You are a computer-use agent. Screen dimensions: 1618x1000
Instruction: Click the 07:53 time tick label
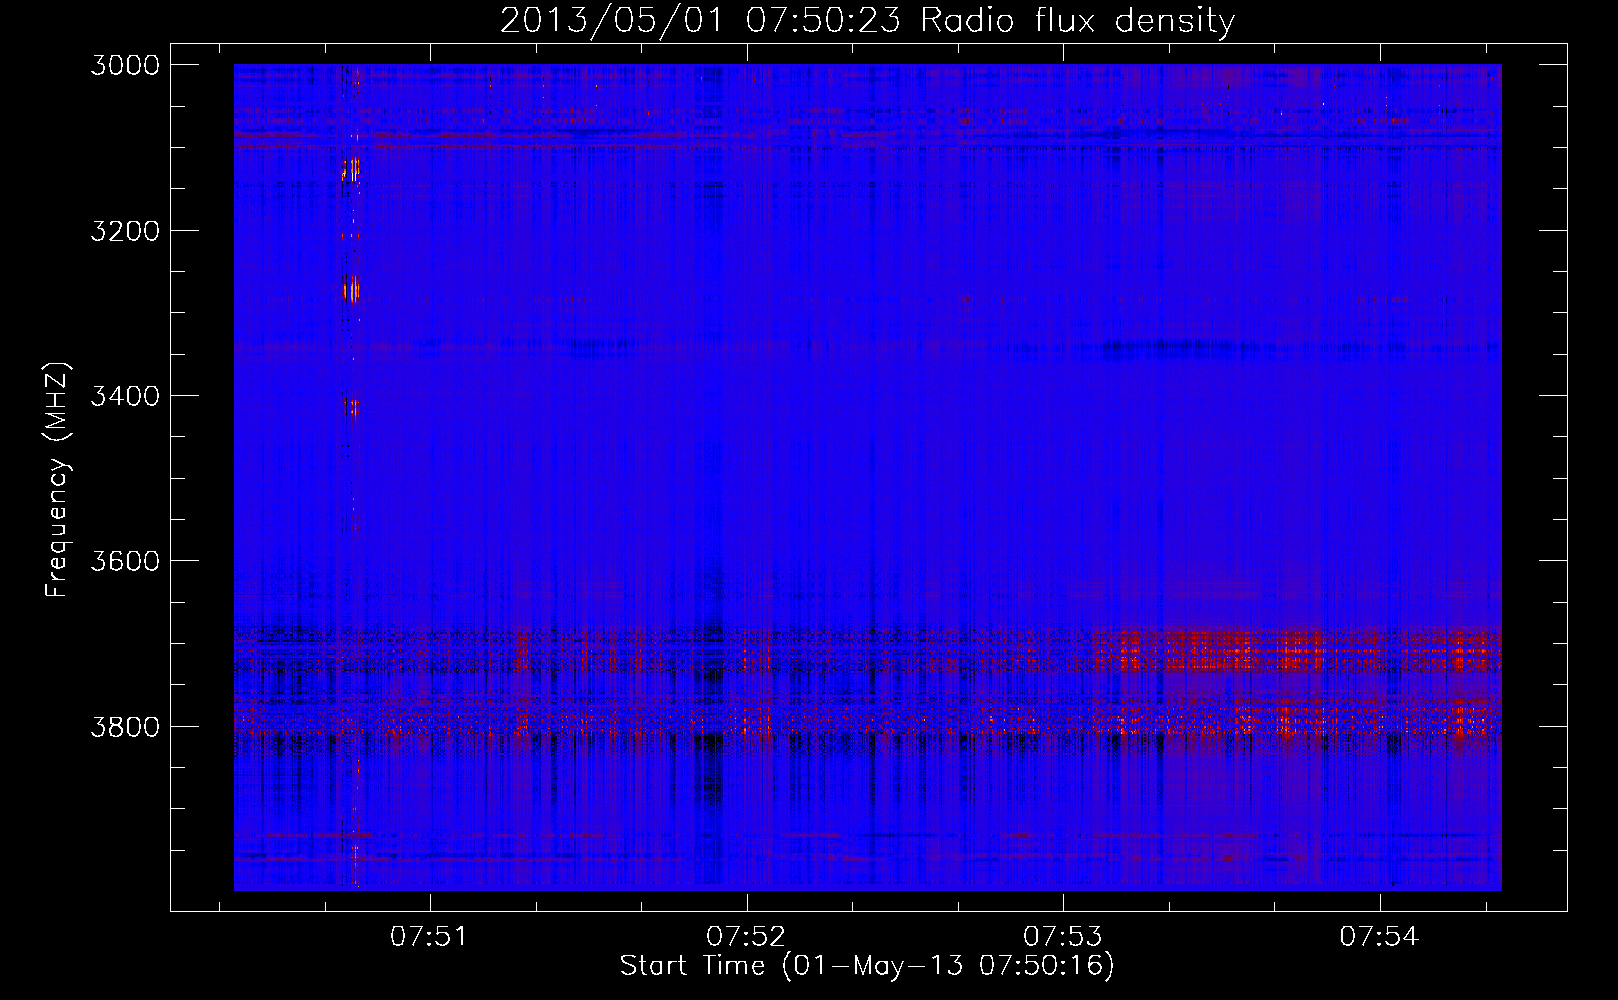click(1062, 937)
